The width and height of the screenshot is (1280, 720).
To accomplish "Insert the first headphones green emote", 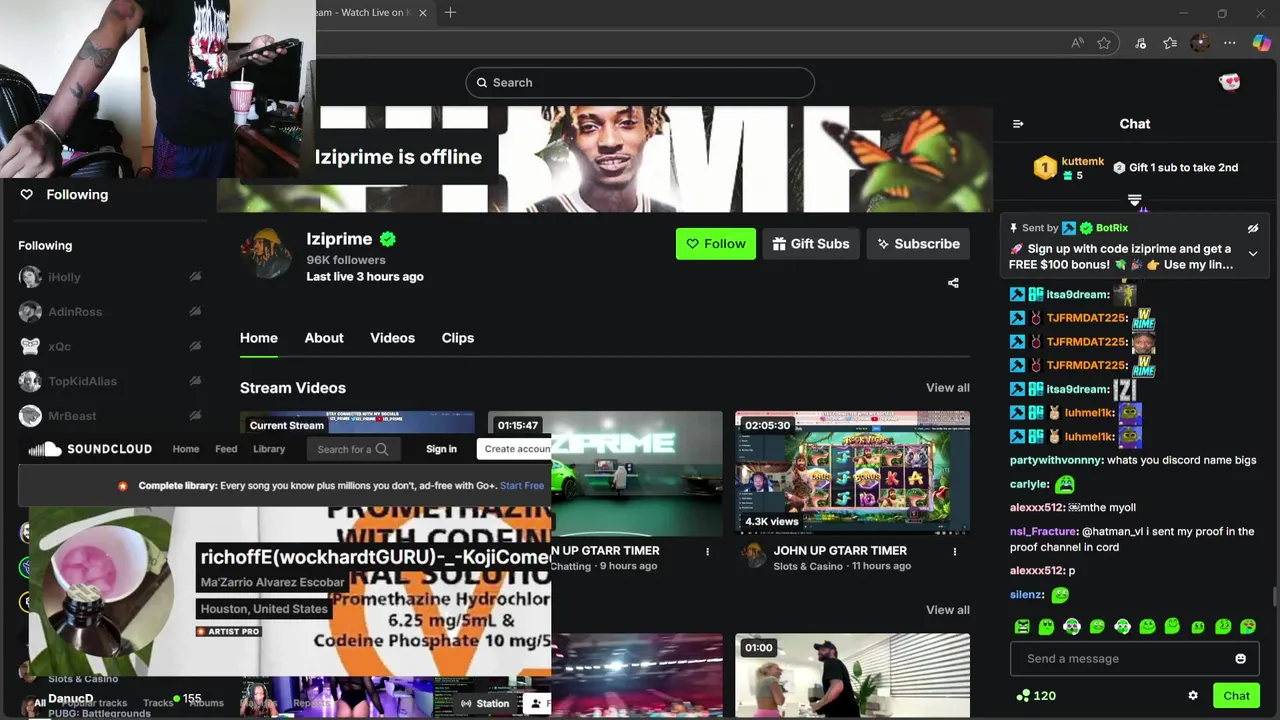I will (x=1072, y=627).
